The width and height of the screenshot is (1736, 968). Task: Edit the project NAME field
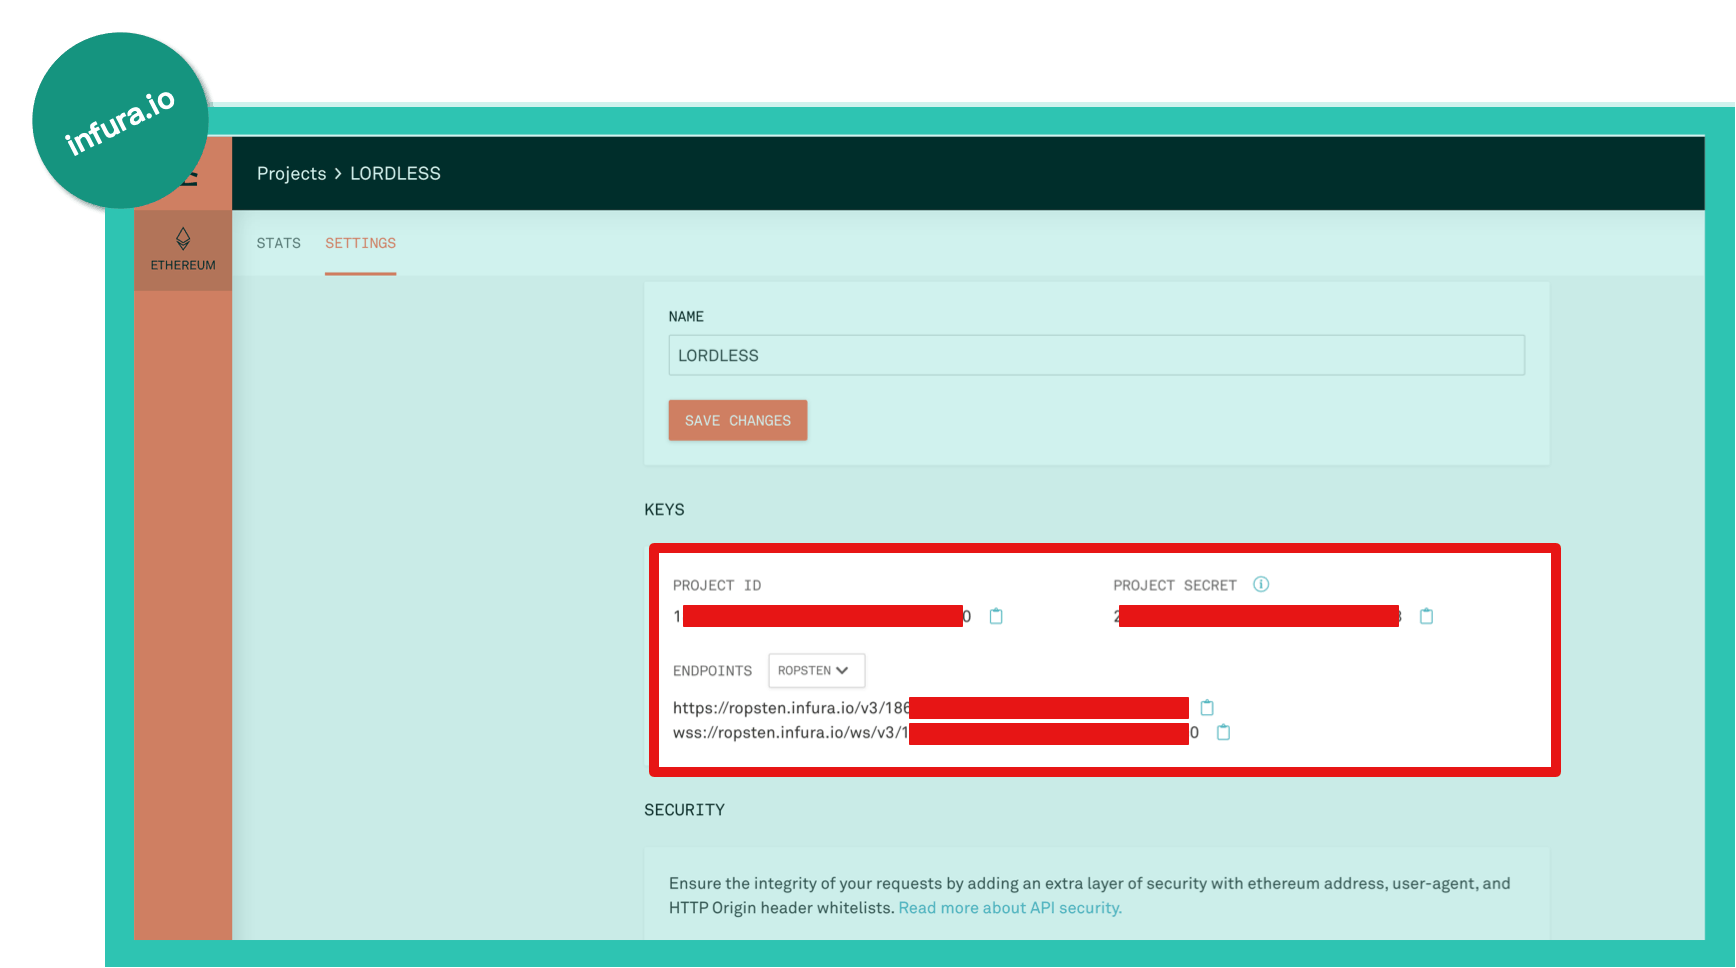1096,355
